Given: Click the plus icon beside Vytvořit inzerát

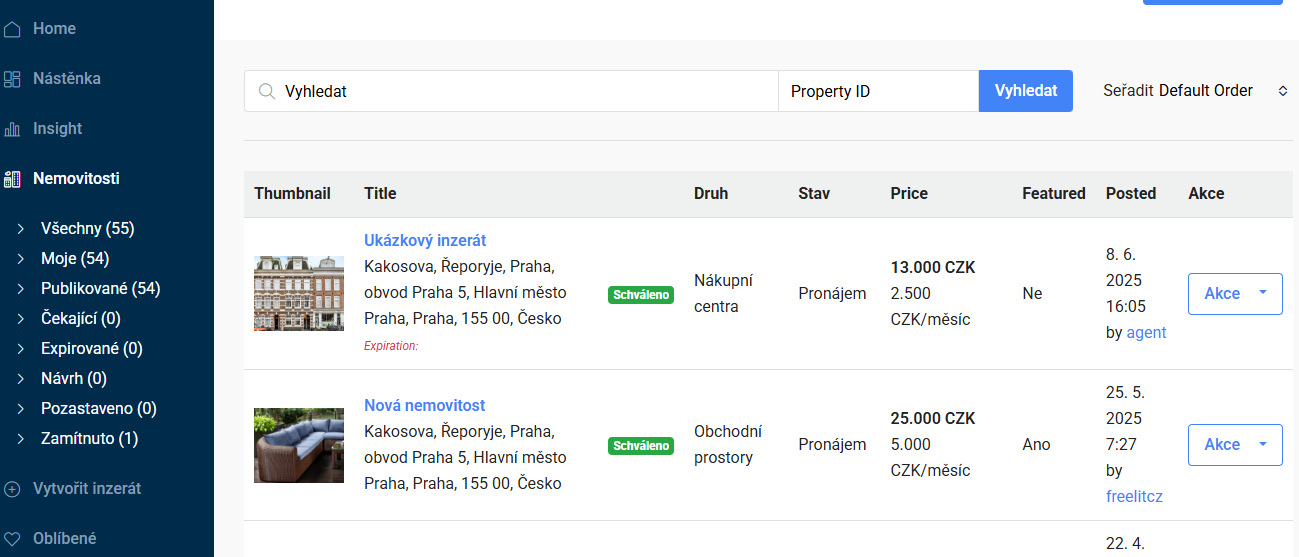Looking at the screenshot, I should (x=12, y=489).
